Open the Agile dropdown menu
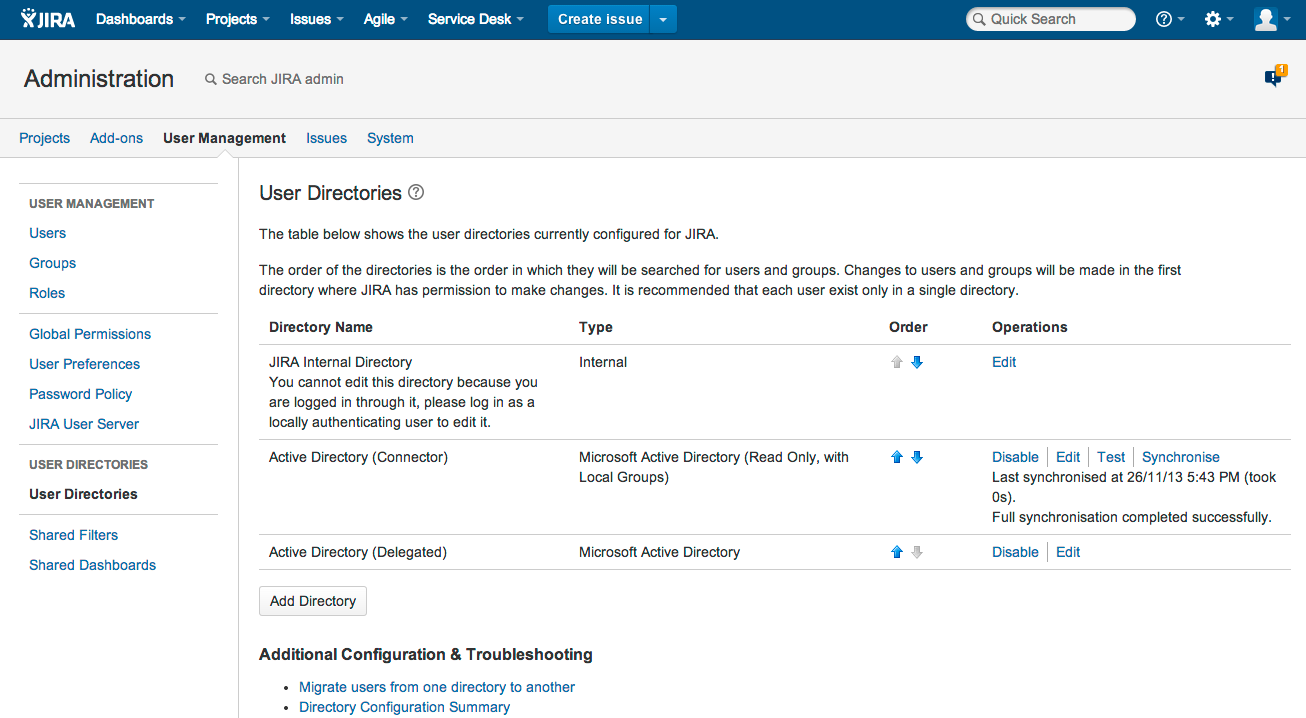The image size is (1306, 718). click(386, 19)
